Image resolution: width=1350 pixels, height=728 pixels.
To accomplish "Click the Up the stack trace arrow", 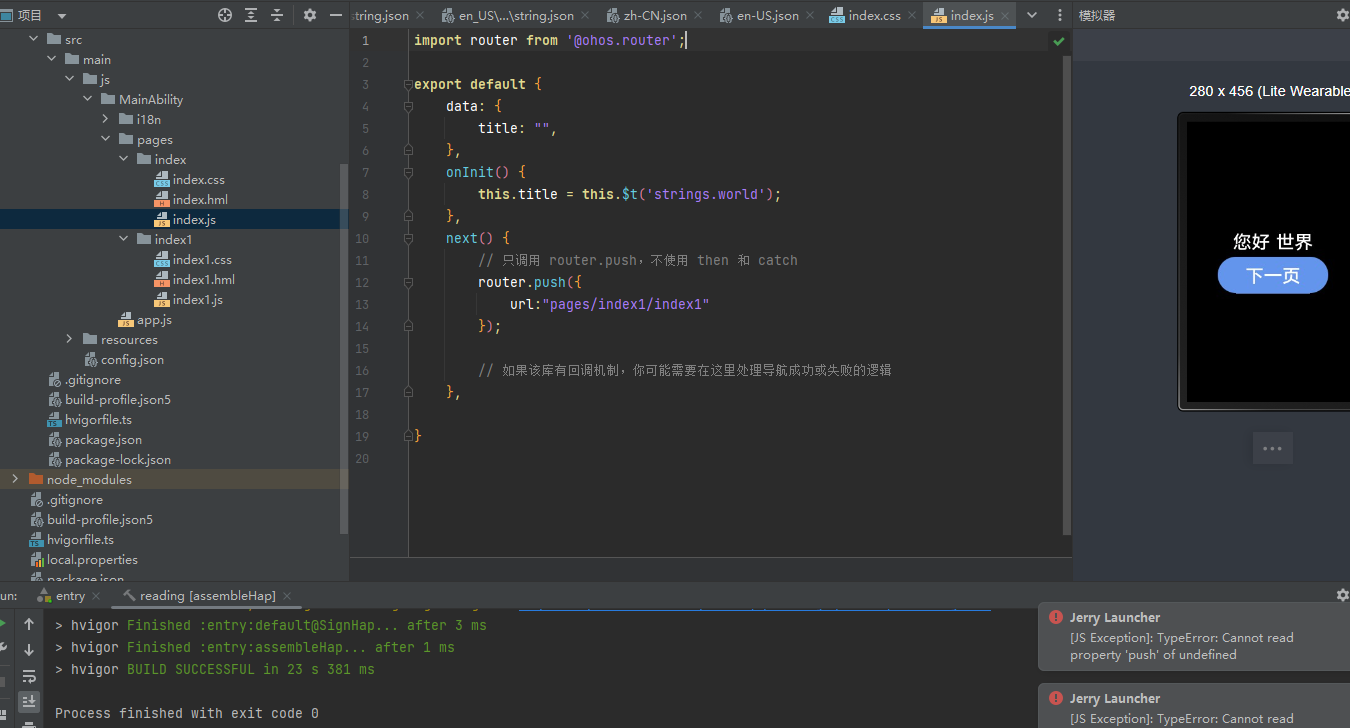I will click(x=29, y=624).
